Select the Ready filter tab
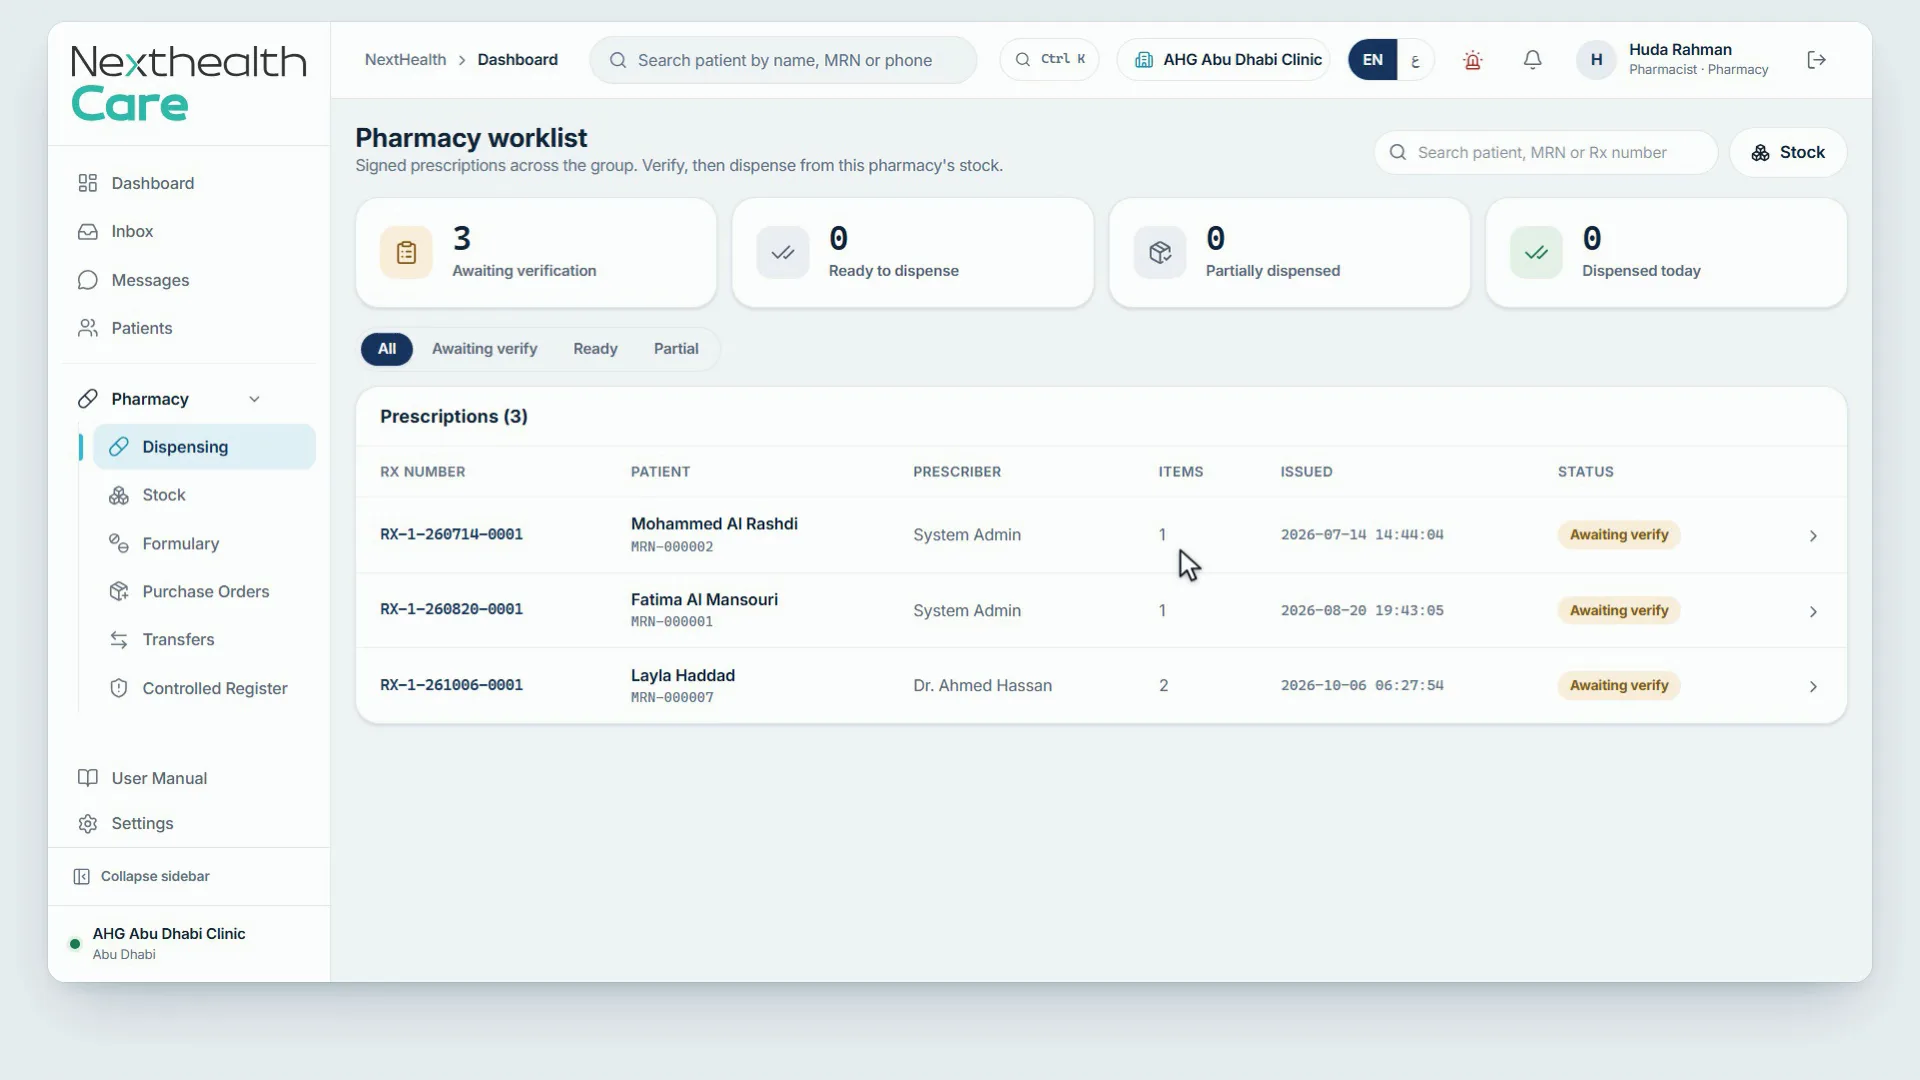This screenshot has width=1920, height=1080. point(595,349)
